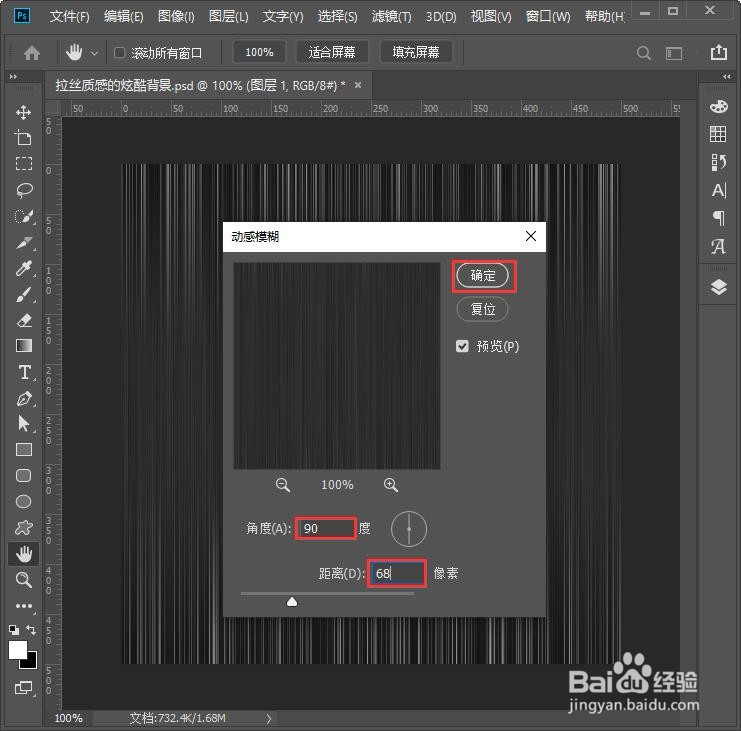
Task: Select the Zoom tool in toolbox
Action: [24, 580]
